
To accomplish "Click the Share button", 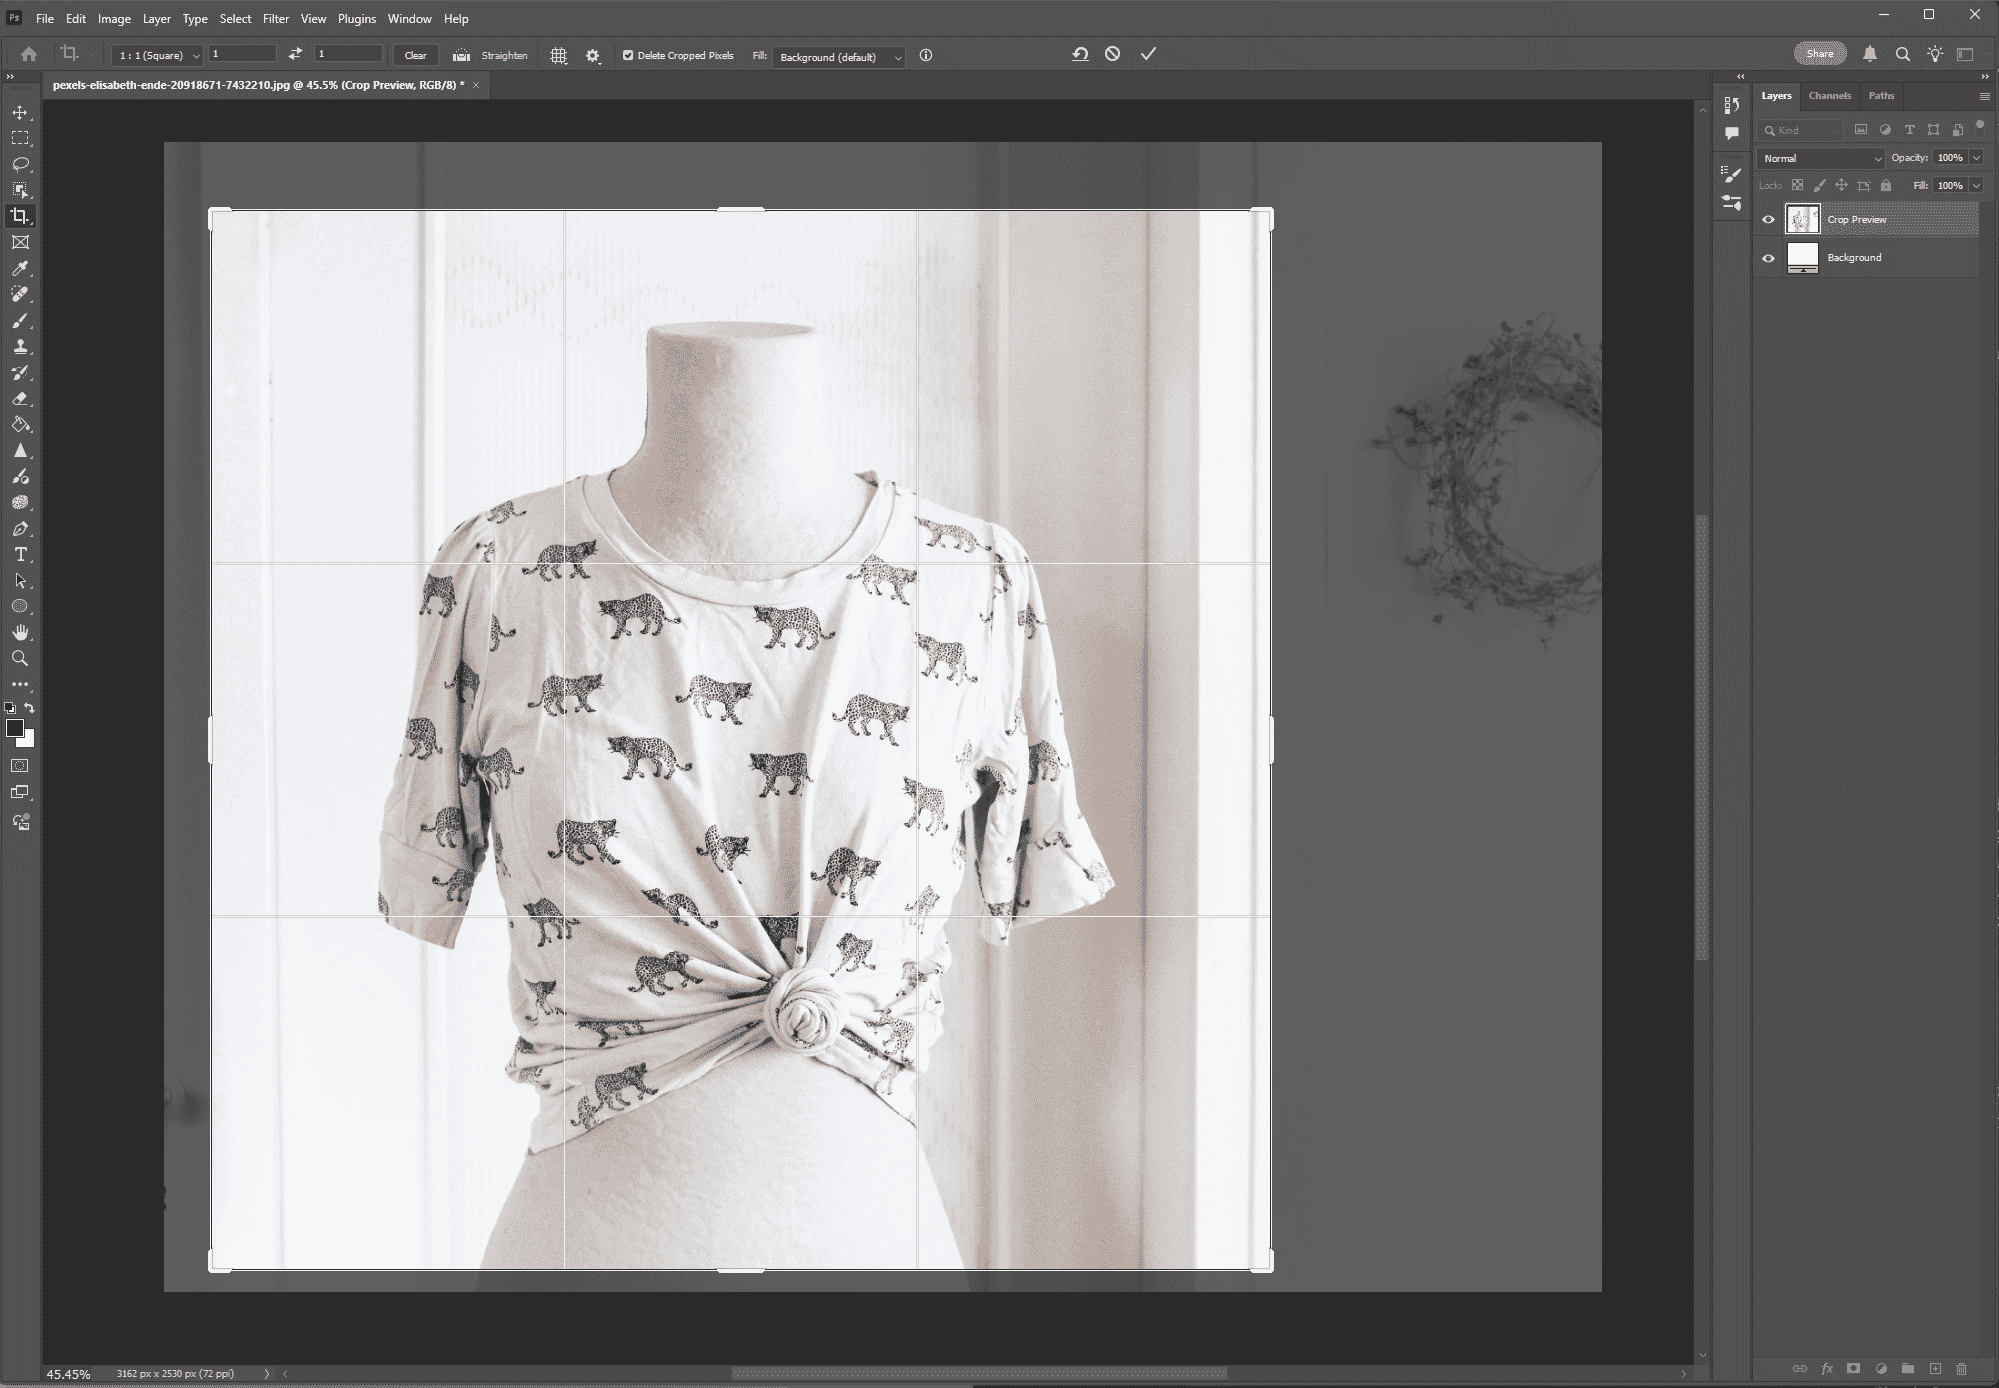I will point(1819,54).
